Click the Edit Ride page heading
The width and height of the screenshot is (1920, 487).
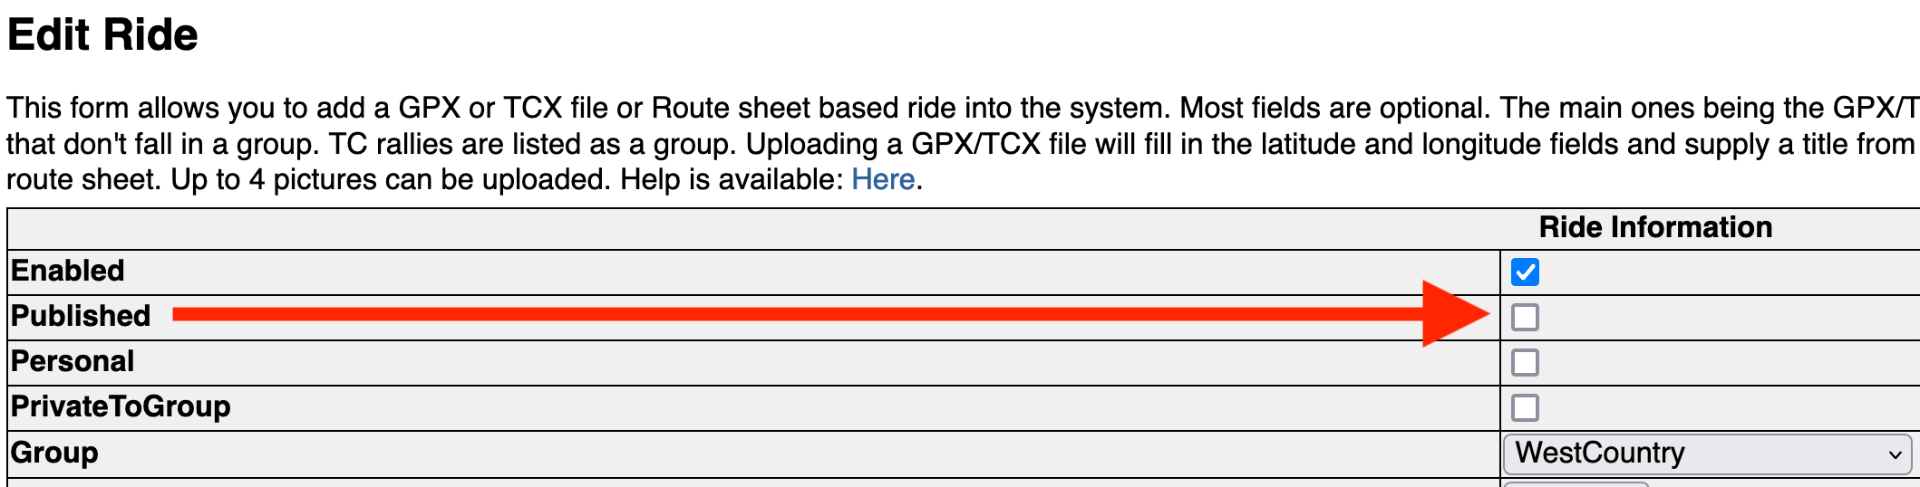pyautogui.click(x=103, y=35)
